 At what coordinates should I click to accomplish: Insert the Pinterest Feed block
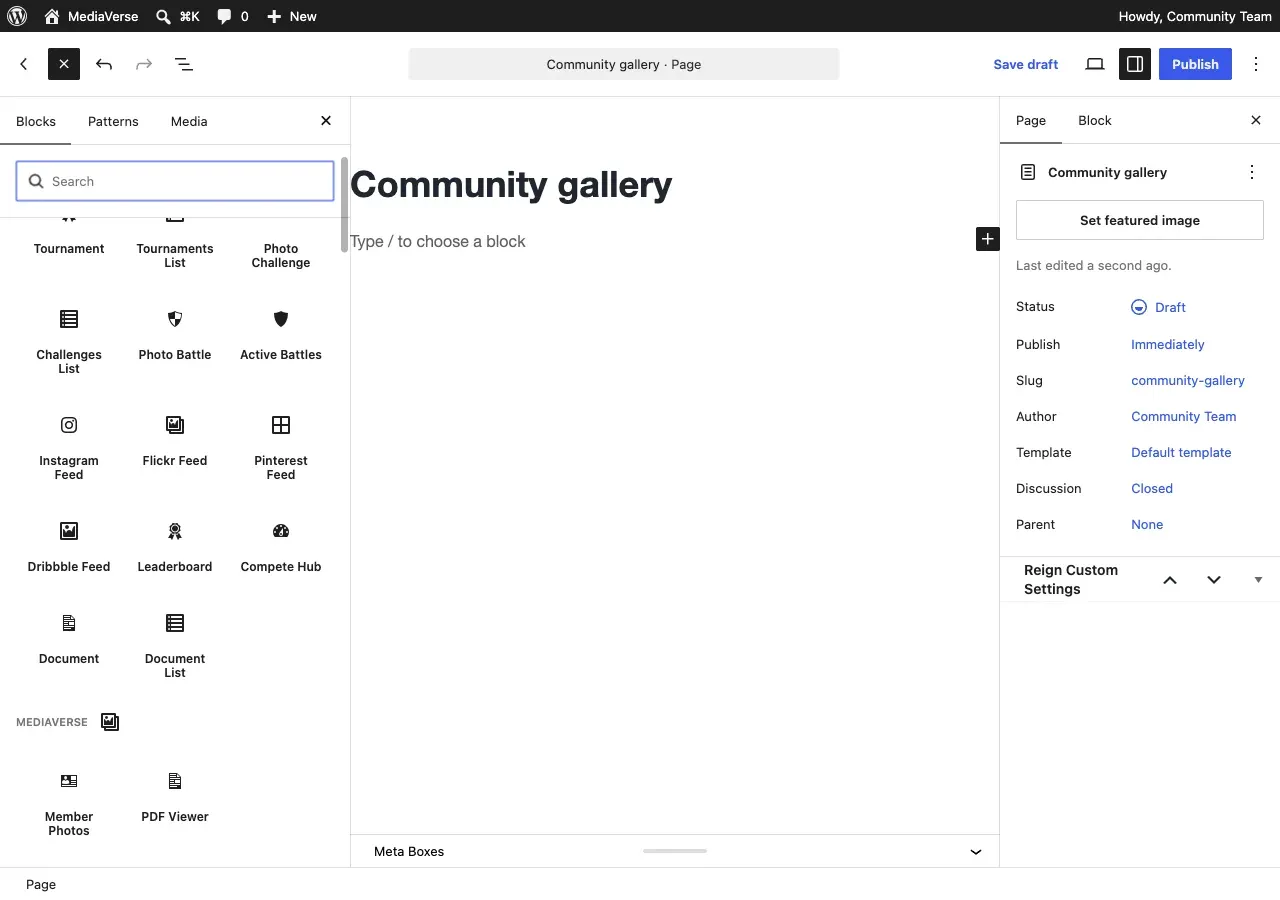281,448
